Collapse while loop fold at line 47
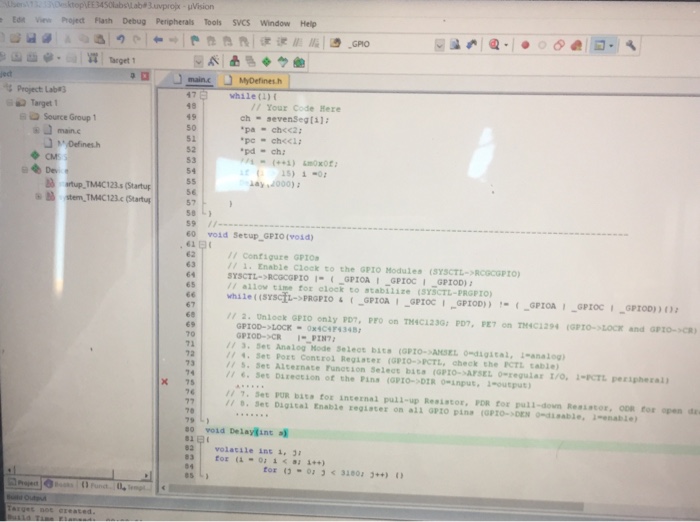This screenshot has width=700, height=522. click(x=204, y=95)
